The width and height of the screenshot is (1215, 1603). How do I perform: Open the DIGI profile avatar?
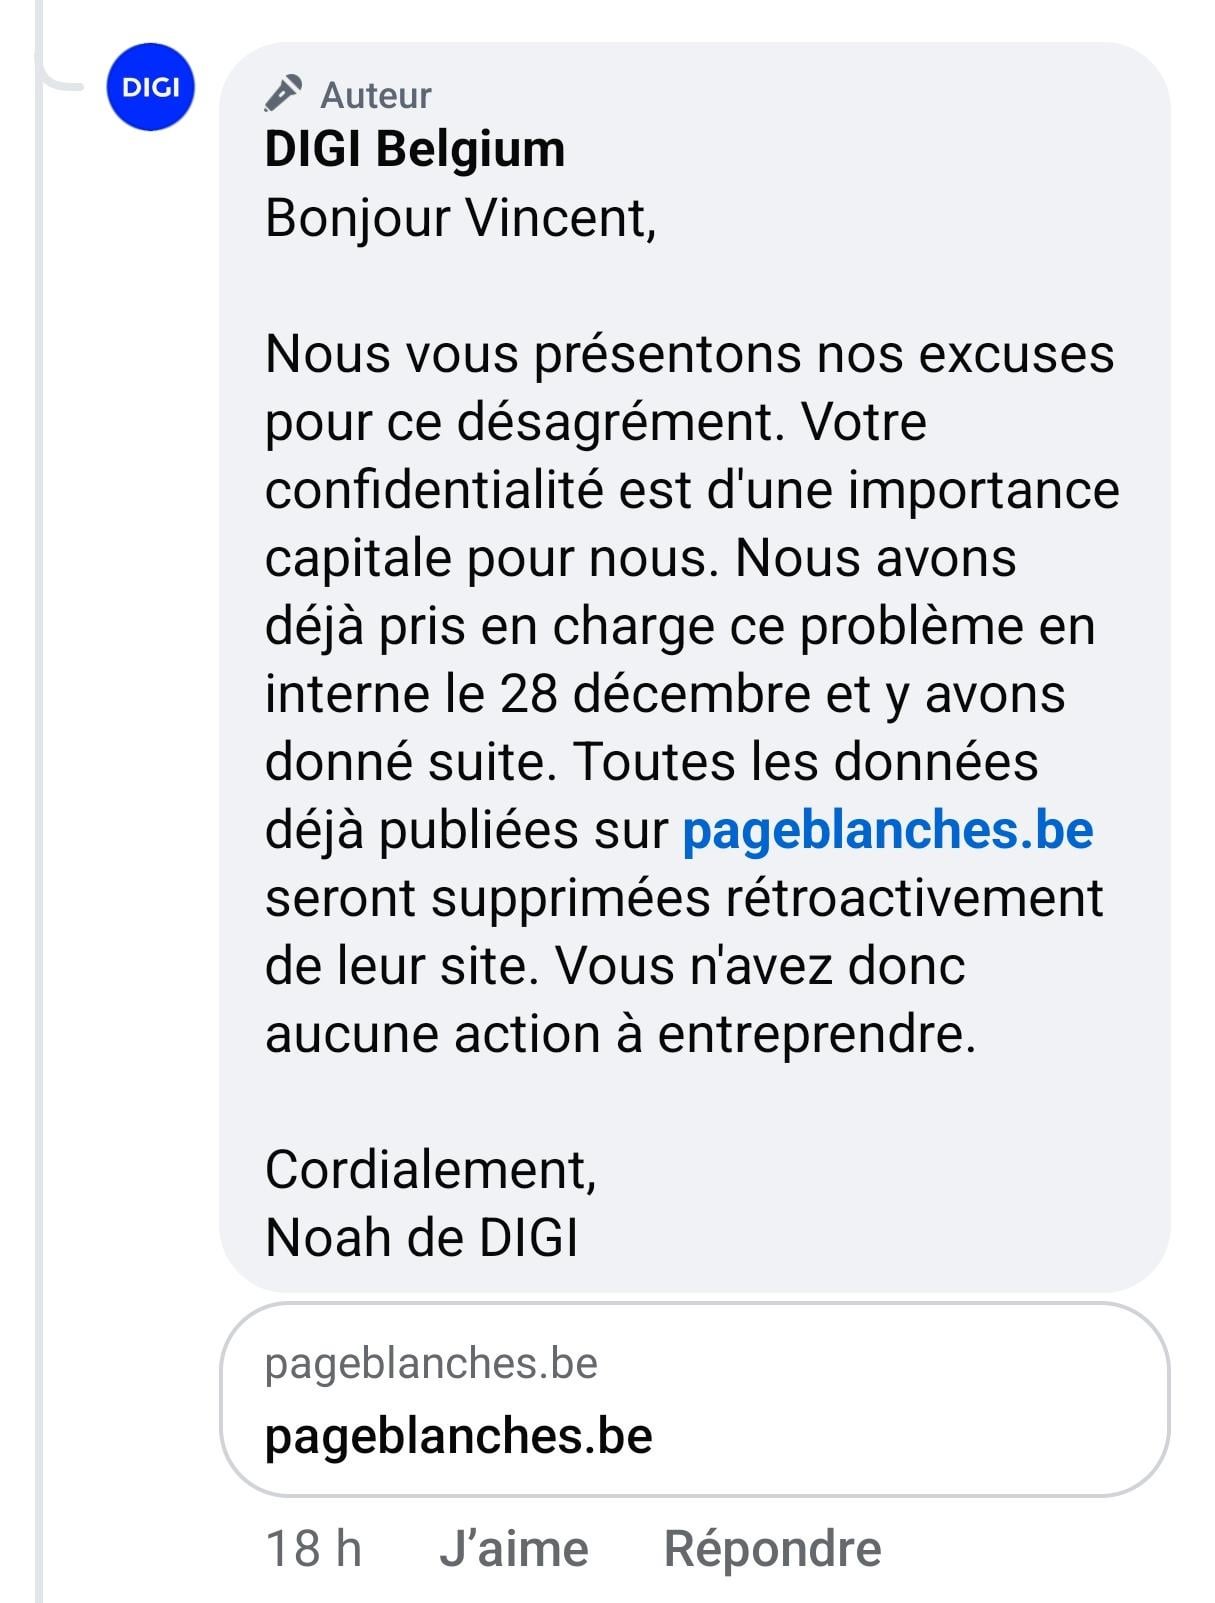point(150,87)
